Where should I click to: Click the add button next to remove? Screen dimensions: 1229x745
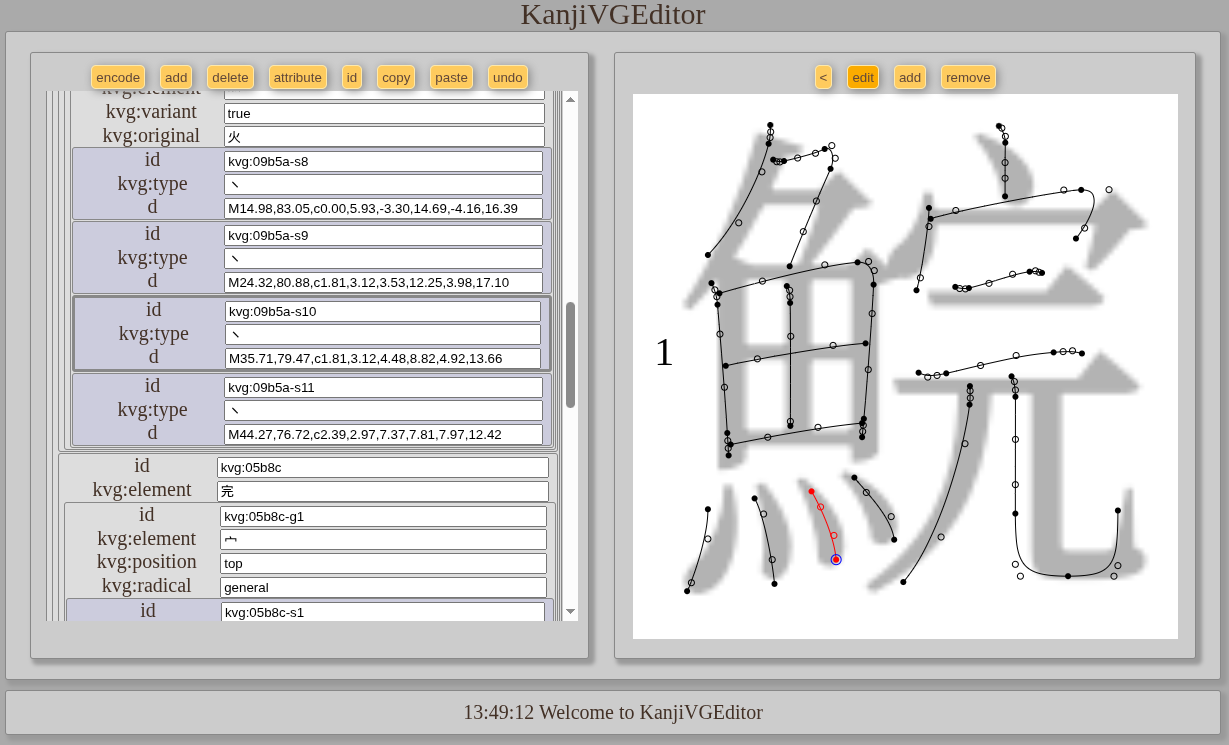pos(910,77)
